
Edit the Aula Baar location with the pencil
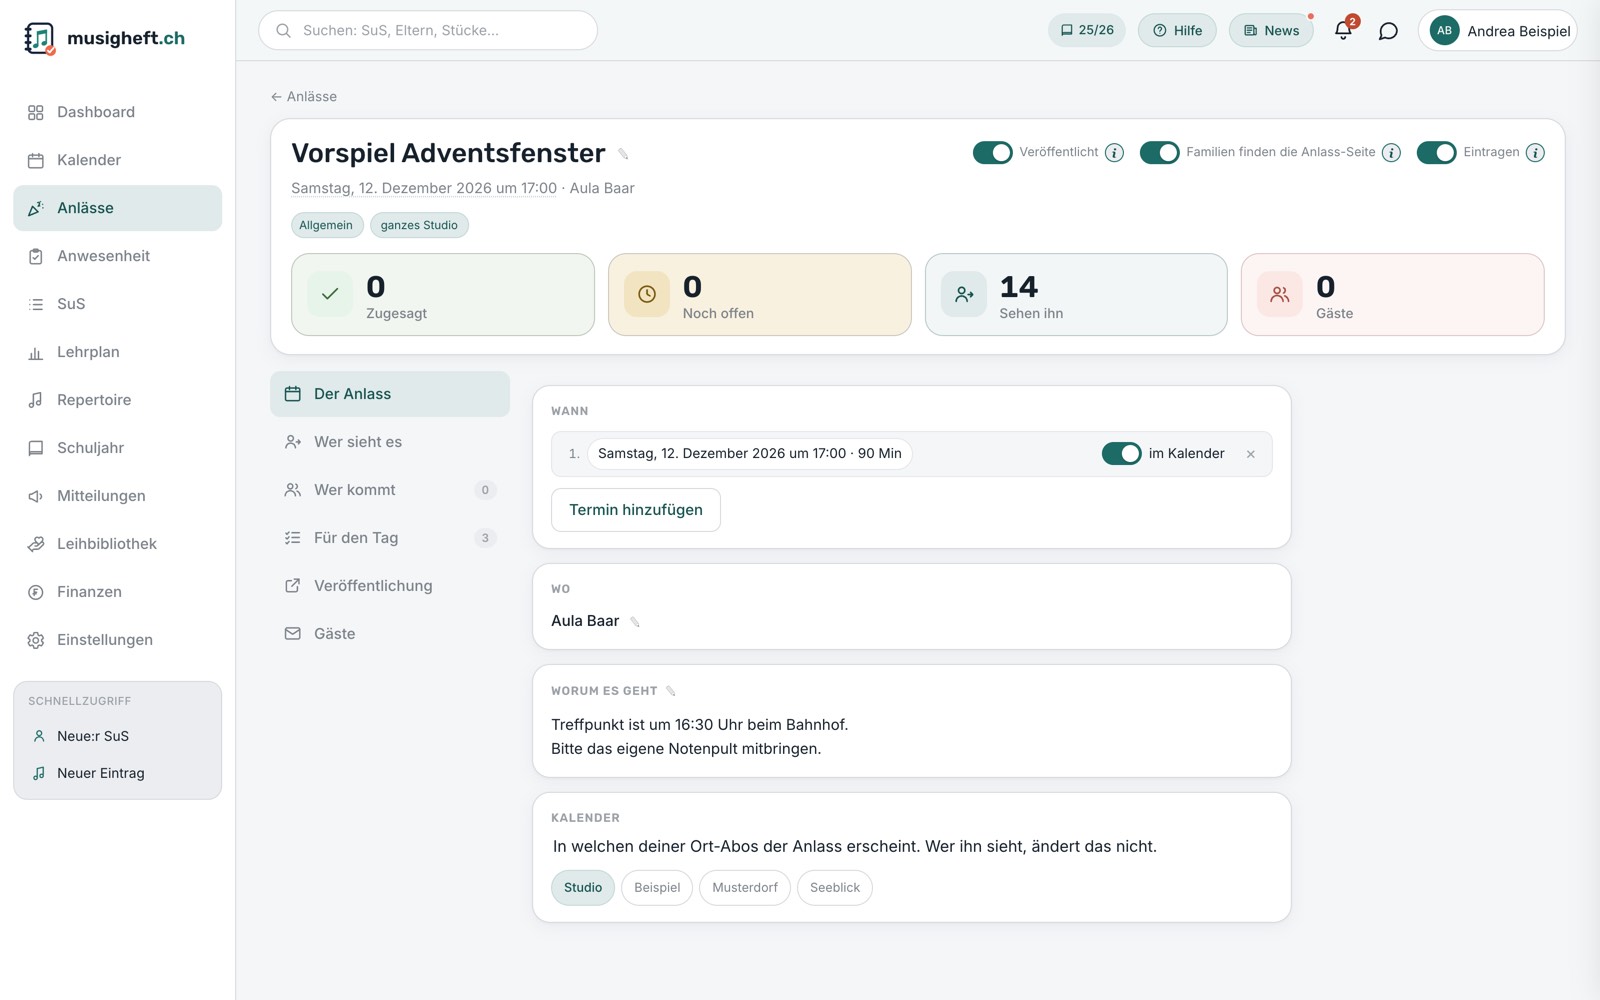coord(634,622)
